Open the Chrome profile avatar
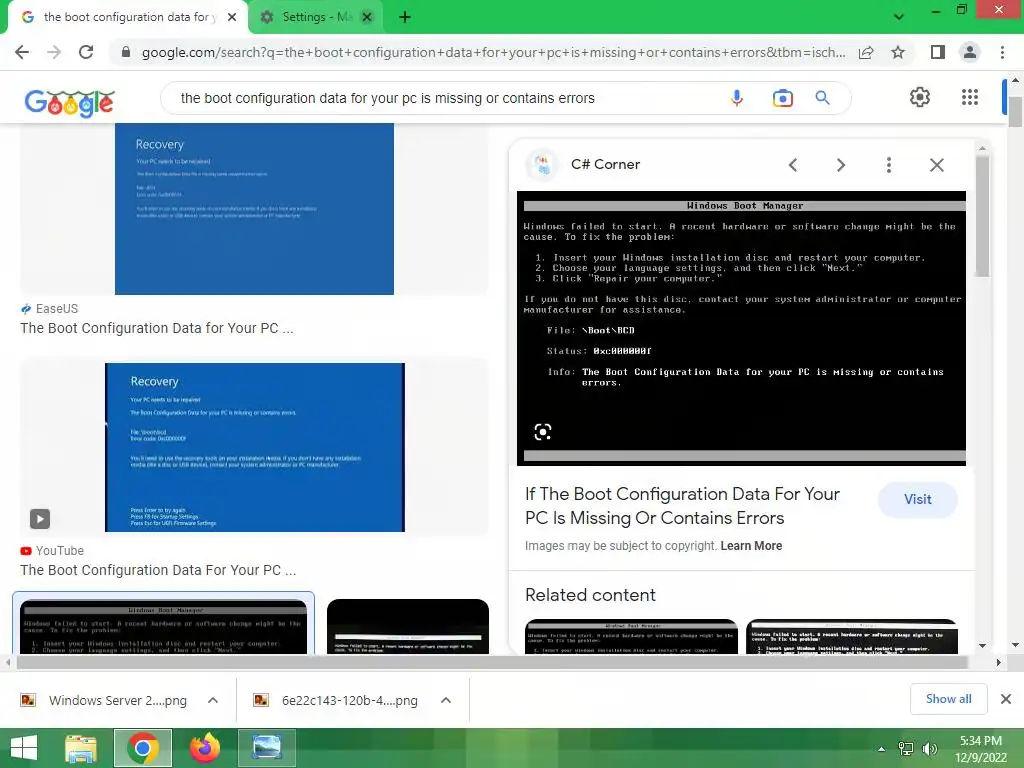1024x768 pixels. pyautogui.click(x=970, y=52)
